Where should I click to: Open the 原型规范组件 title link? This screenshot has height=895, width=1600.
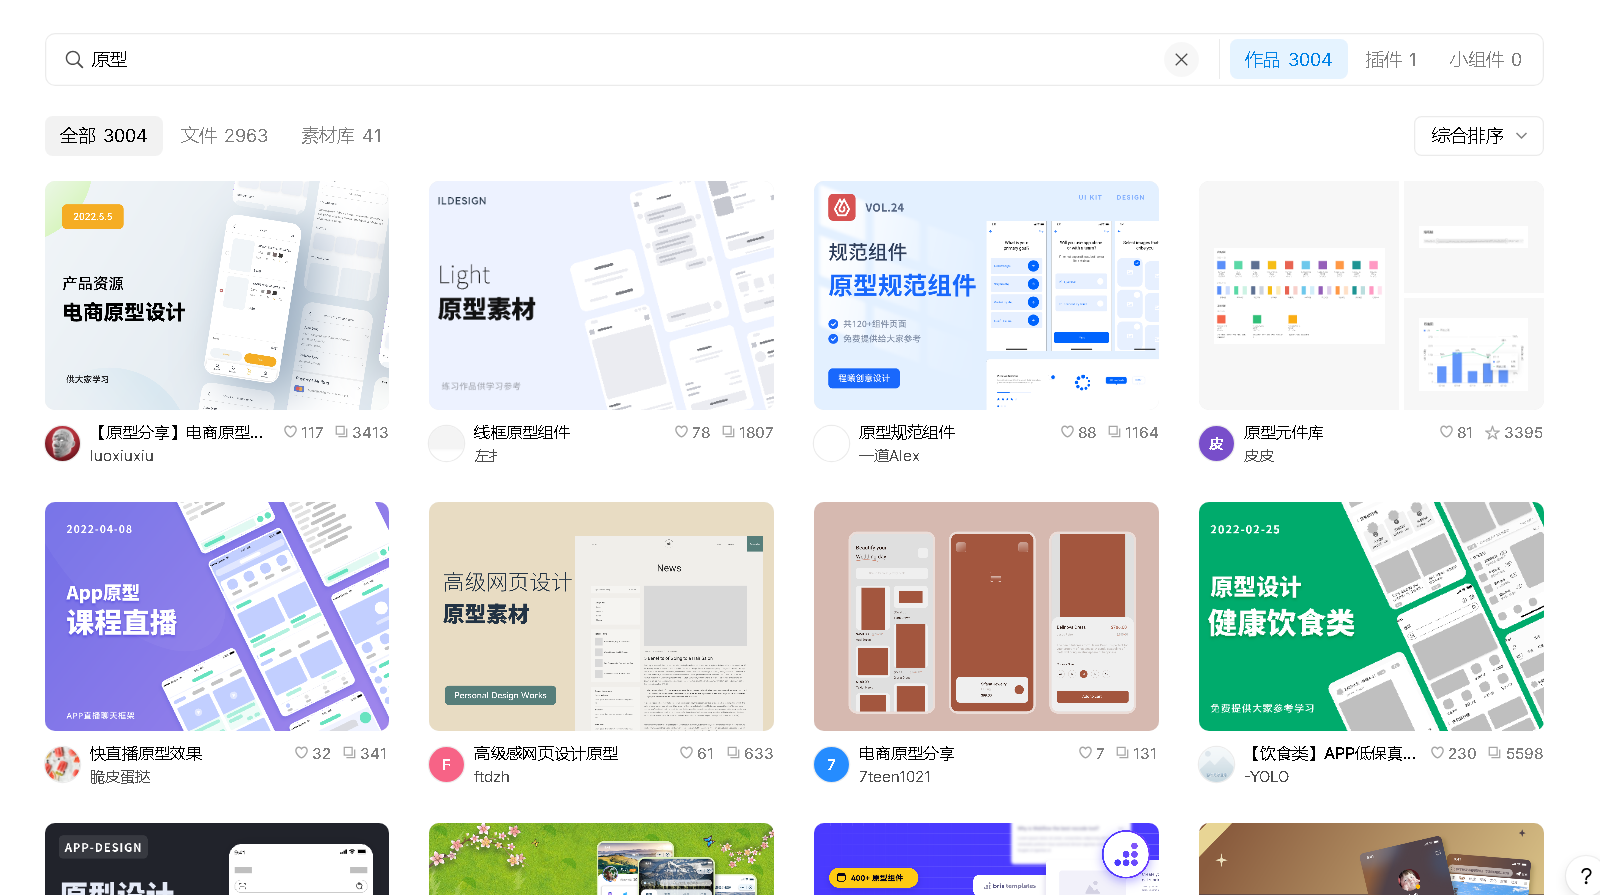[x=907, y=432]
